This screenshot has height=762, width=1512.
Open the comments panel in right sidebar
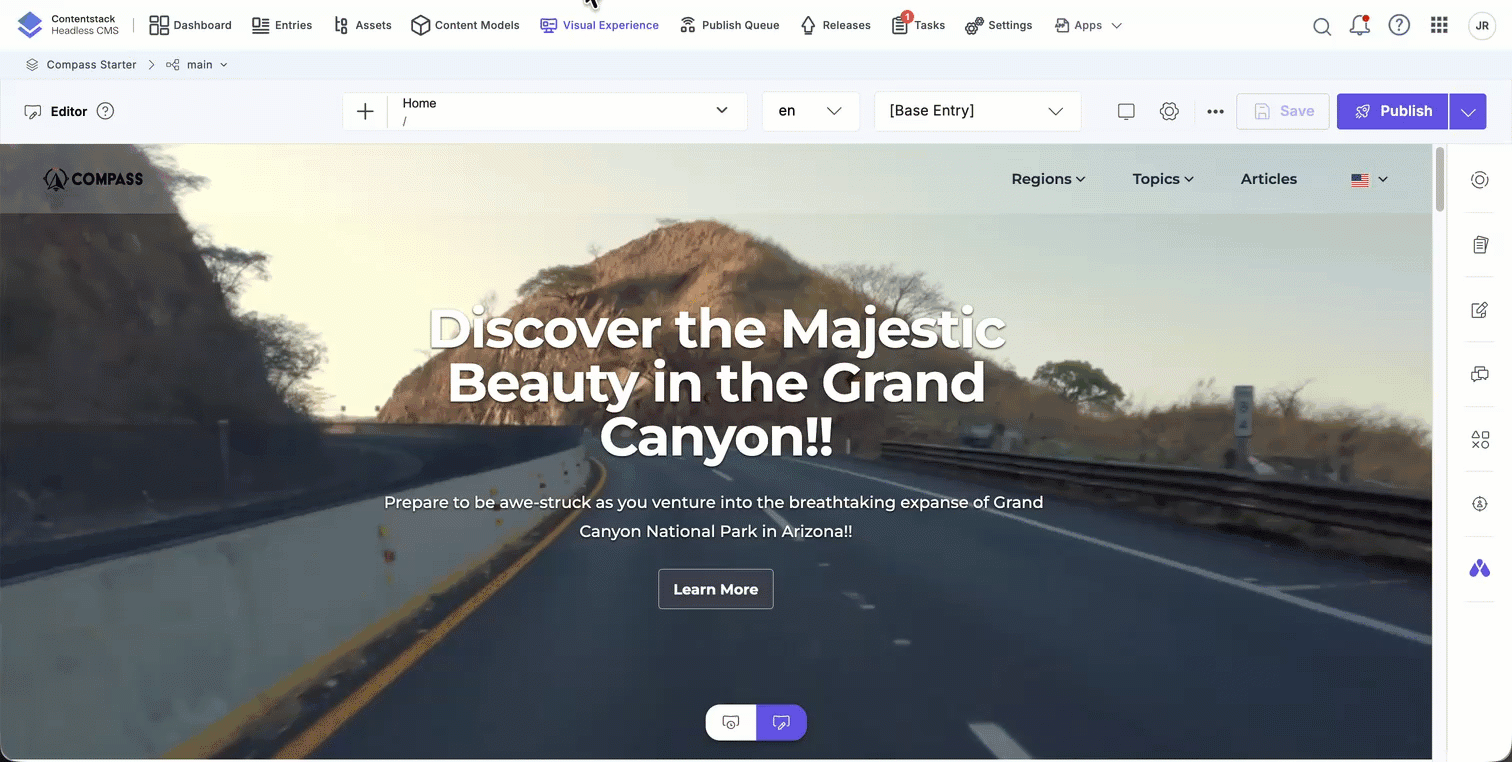coord(1480,375)
